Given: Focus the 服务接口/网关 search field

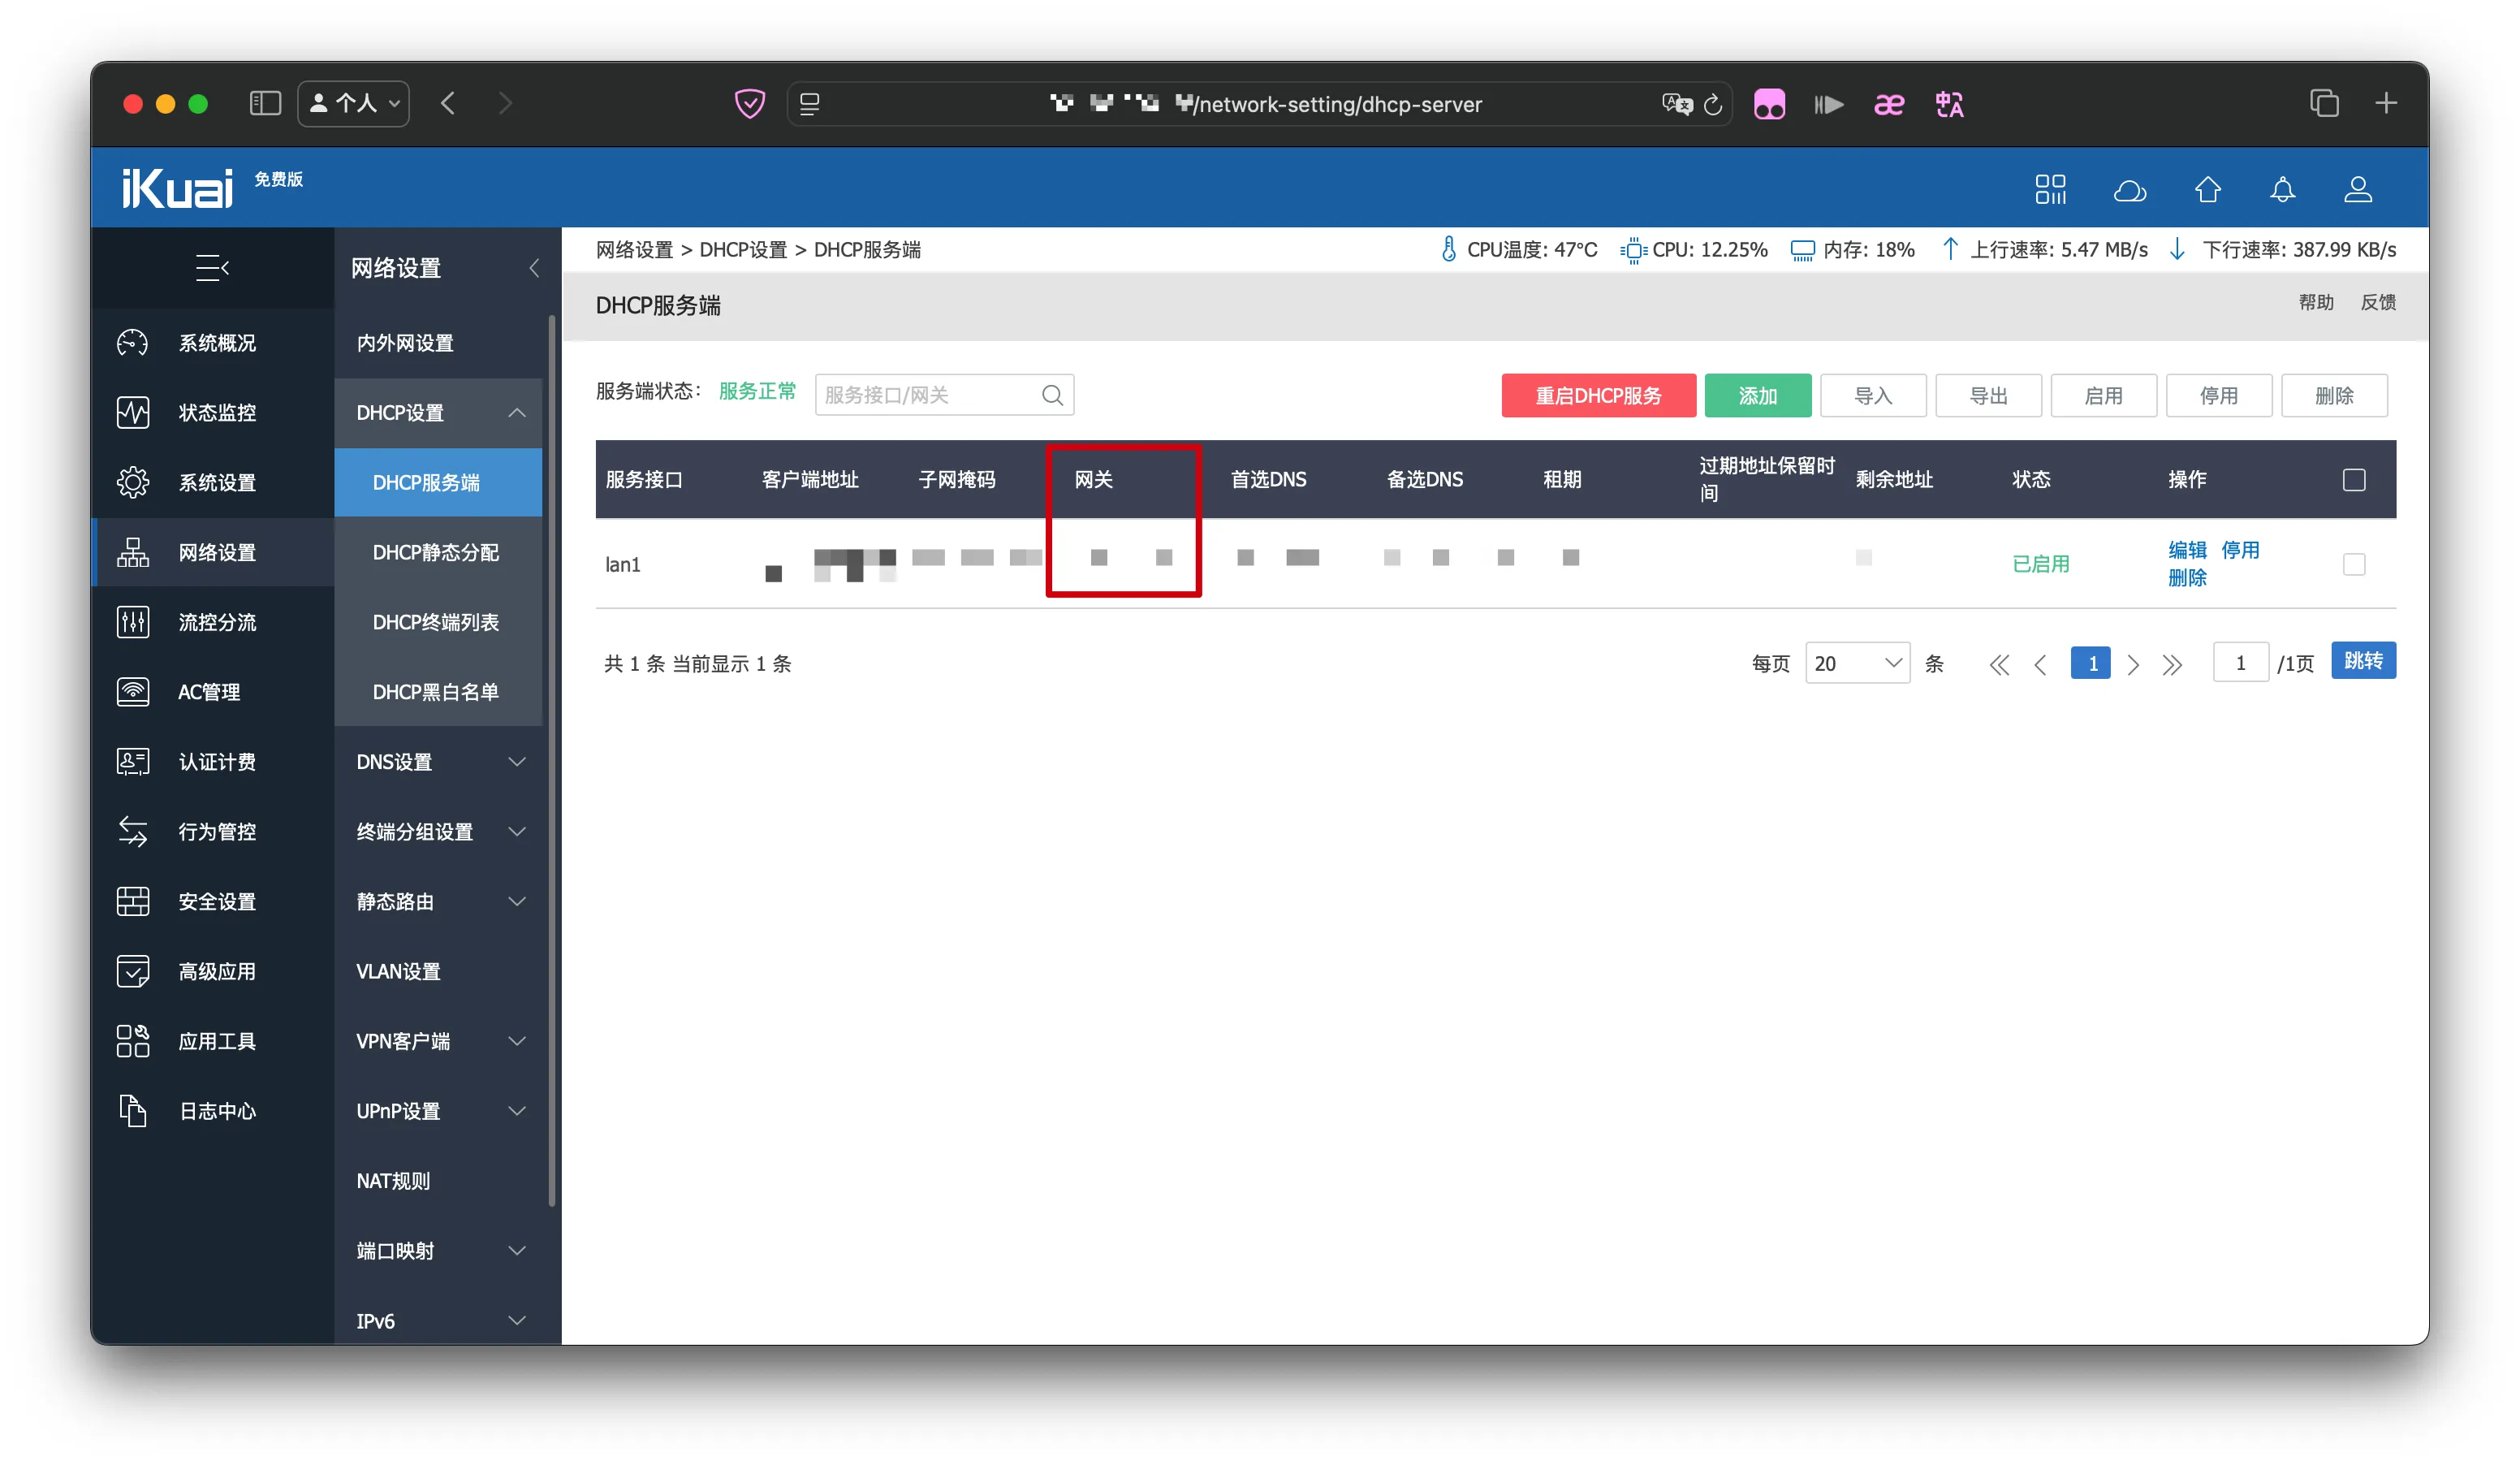Looking at the screenshot, I should (x=944, y=396).
